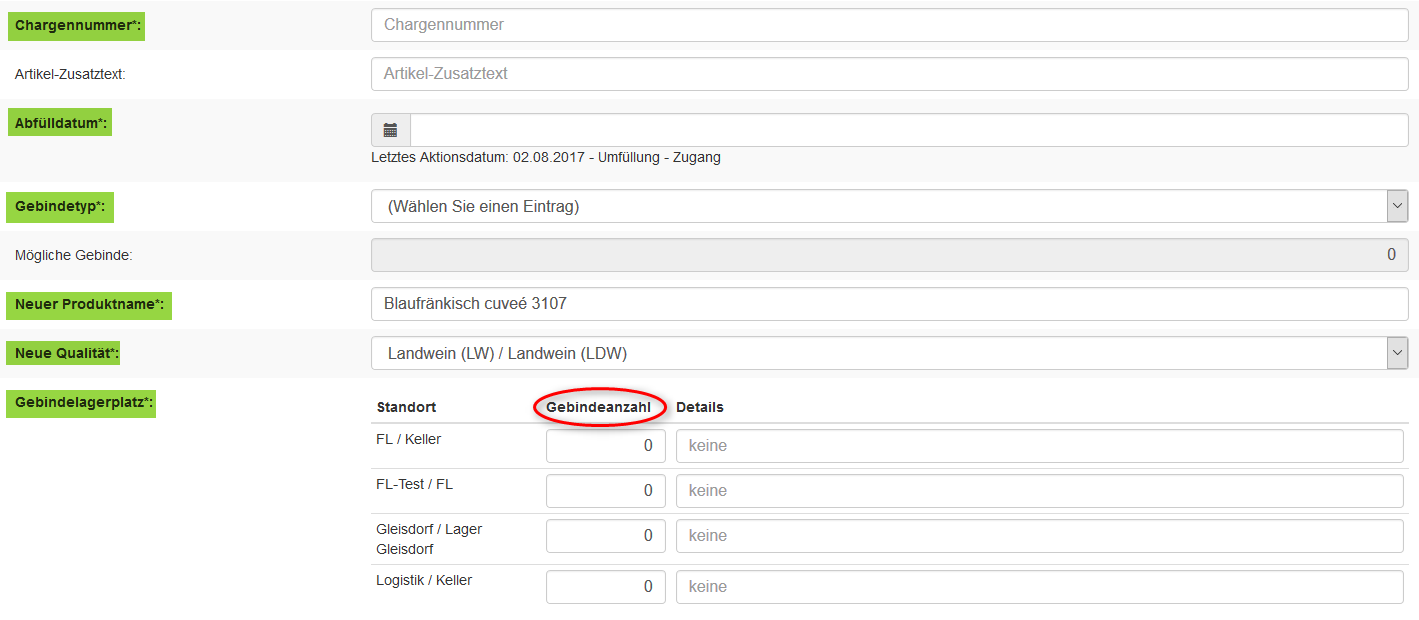The height and width of the screenshot is (620, 1419).
Task: Expand the Neue Qualität dropdown
Action: click(889, 353)
